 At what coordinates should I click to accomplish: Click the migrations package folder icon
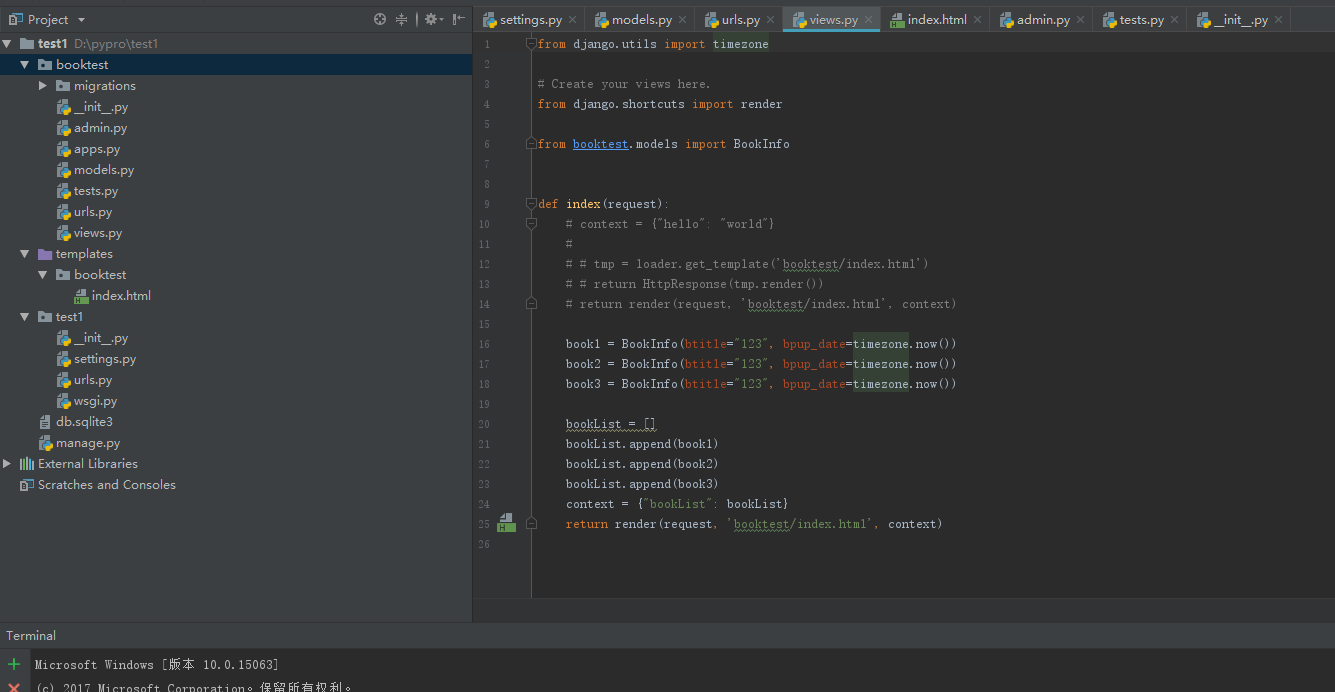coord(63,86)
